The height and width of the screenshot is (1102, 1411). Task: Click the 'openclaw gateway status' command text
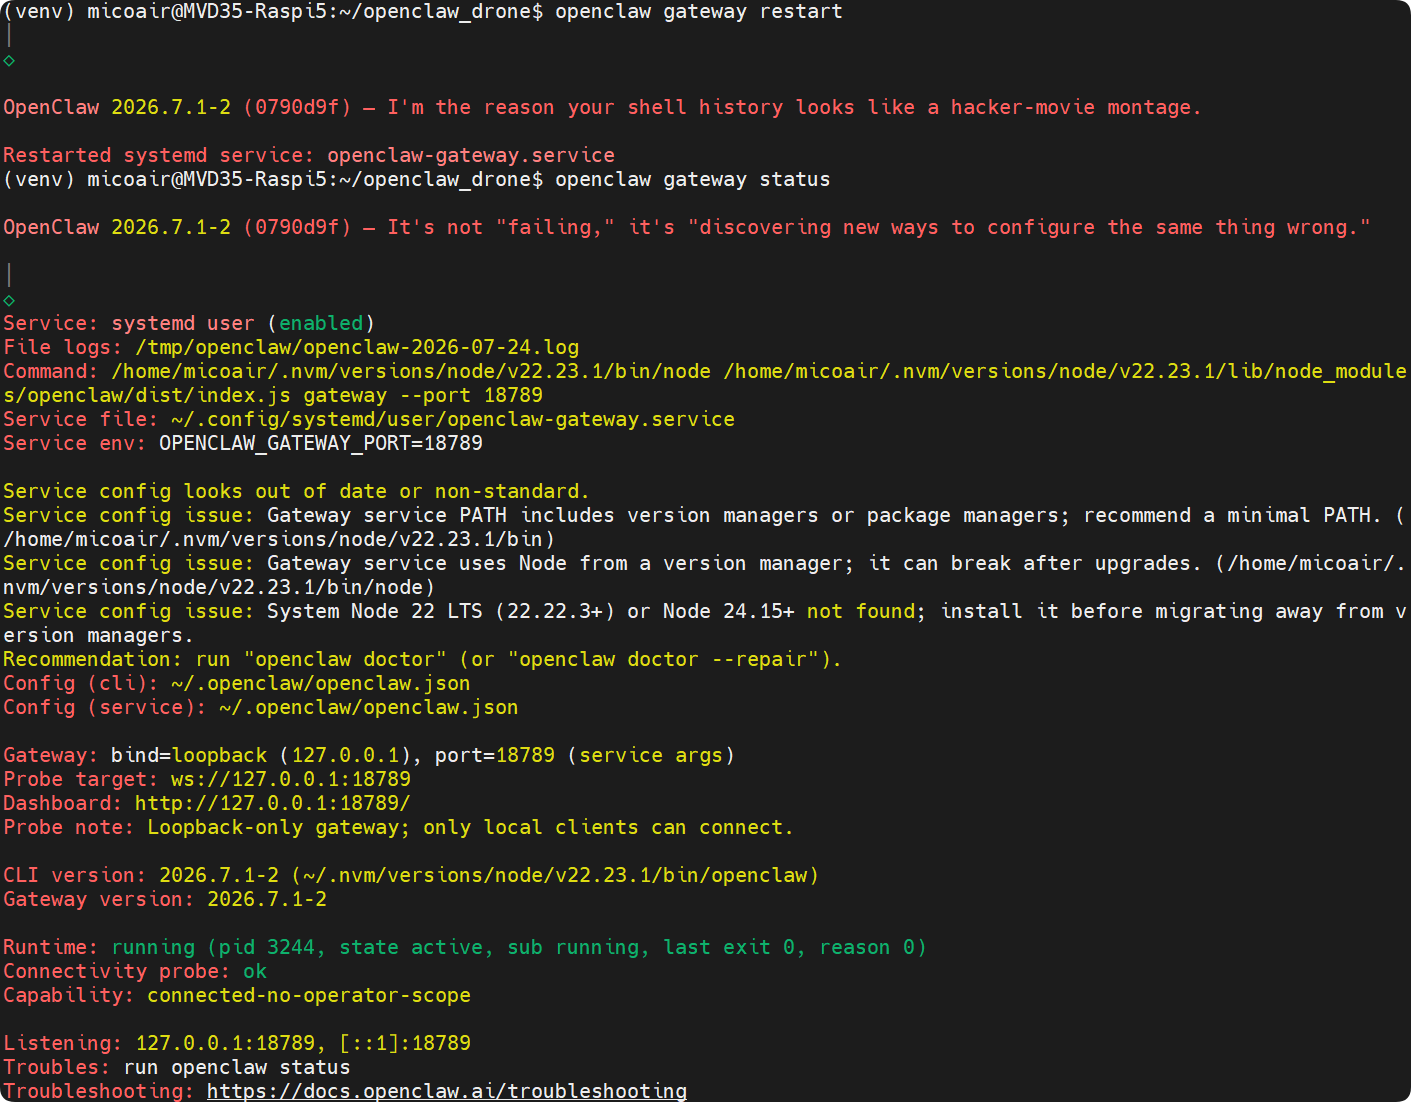click(x=693, y=179)
